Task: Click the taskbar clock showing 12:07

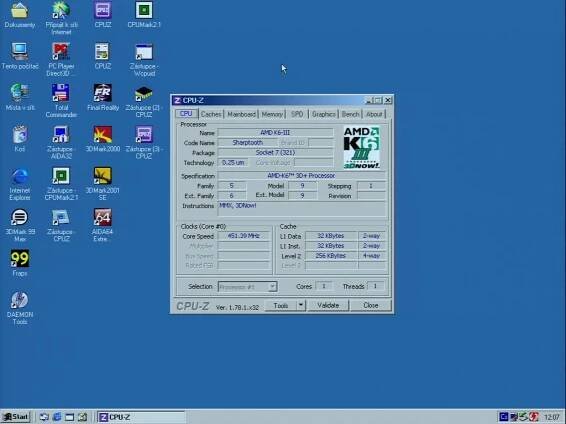Action: pyautogui.click(x=551, y=418)
